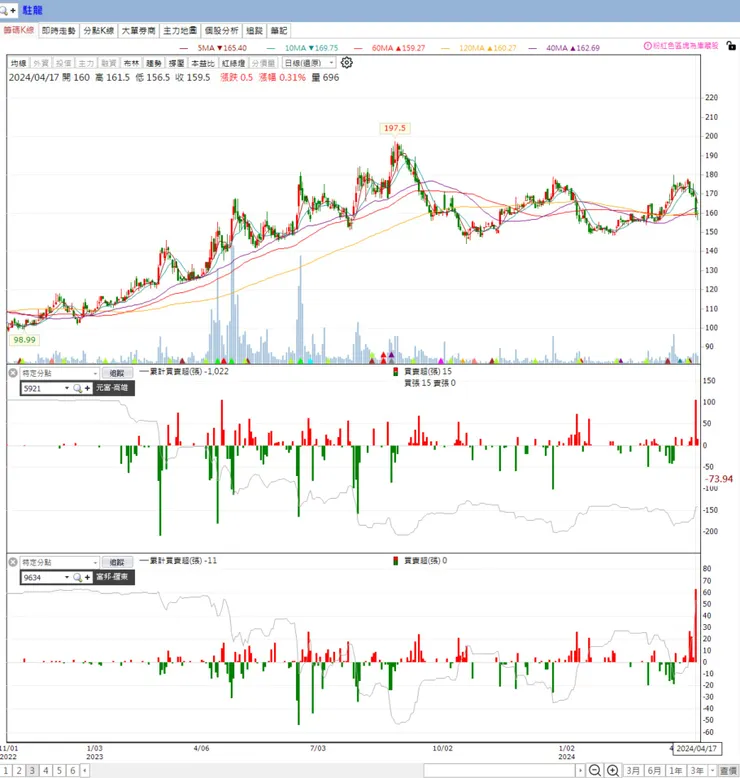The height and width of the screenshot is (778, 740).
Task: Open the chart settings gear icon
Action: coord(346,63)
